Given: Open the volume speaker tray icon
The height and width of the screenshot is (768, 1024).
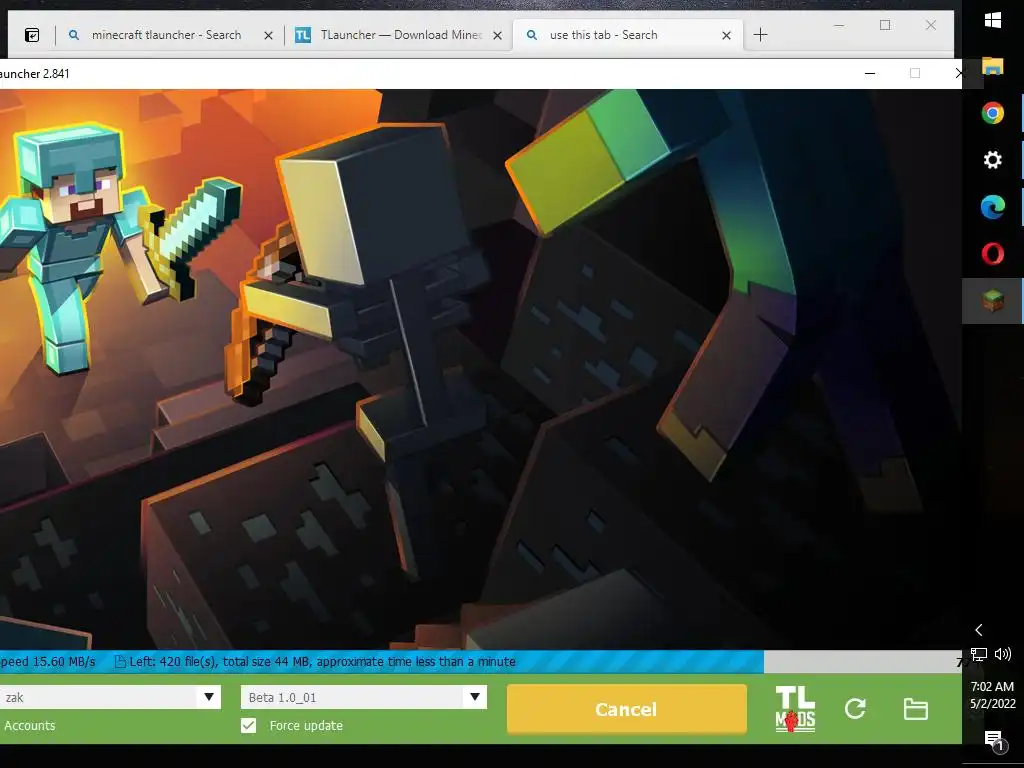Looking at the screenshot, I should tap(1002, 654).
